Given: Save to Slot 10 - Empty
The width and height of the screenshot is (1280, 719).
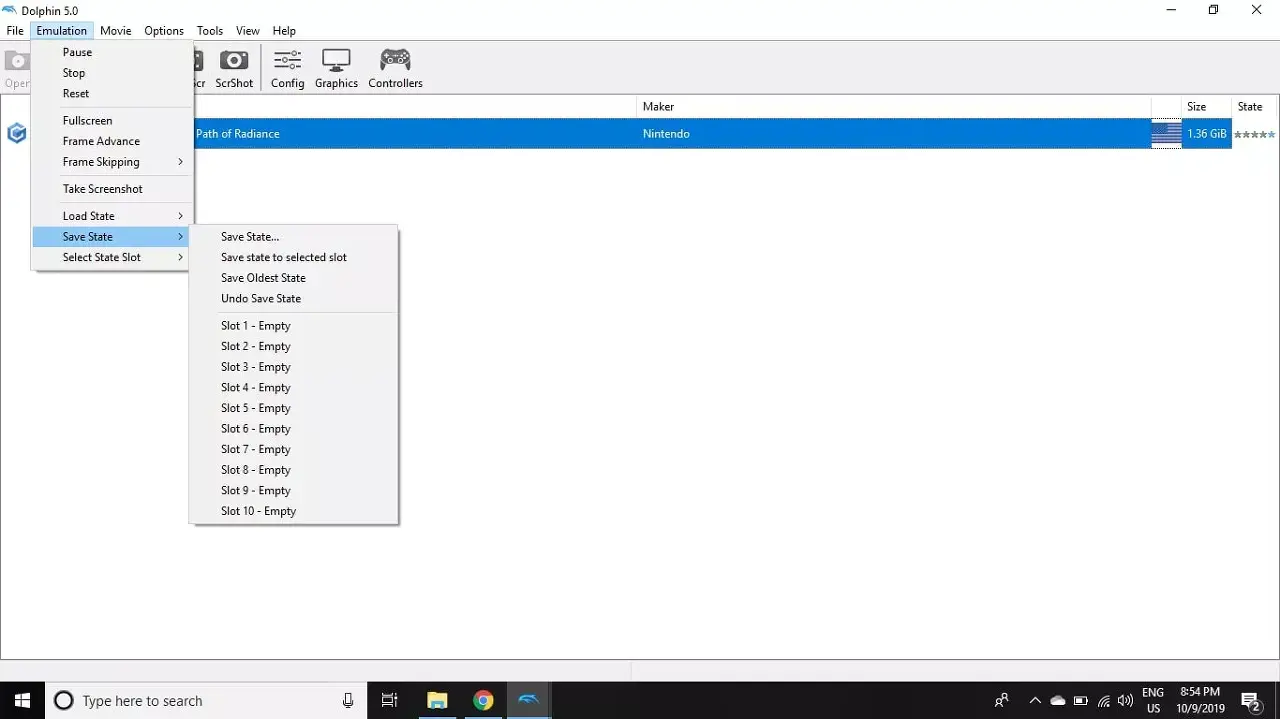Looking at the screenshot, I should 294,511.
